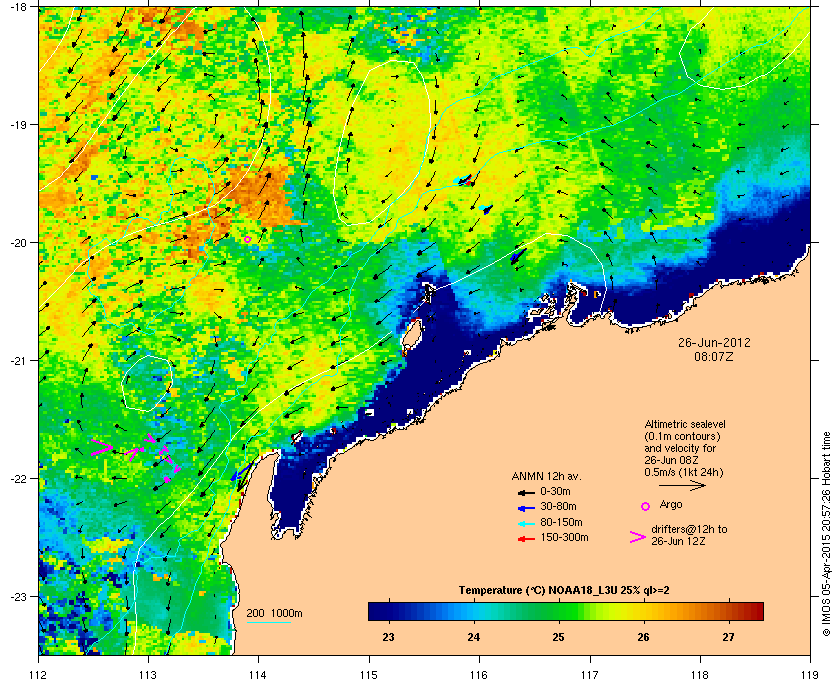Image resolution: width=840 pixels, height=680 pixels.
Task: Click the green colorbar section at 25
Action: (559, 611)
